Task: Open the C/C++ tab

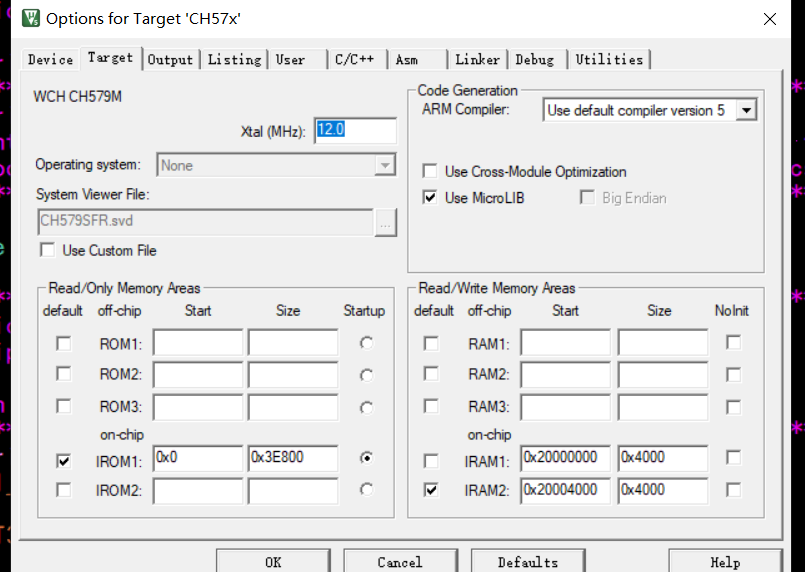Action: (354, 60)
